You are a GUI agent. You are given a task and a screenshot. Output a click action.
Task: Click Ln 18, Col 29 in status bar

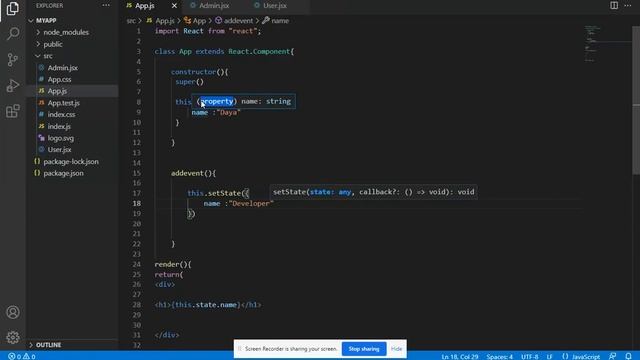460,356
